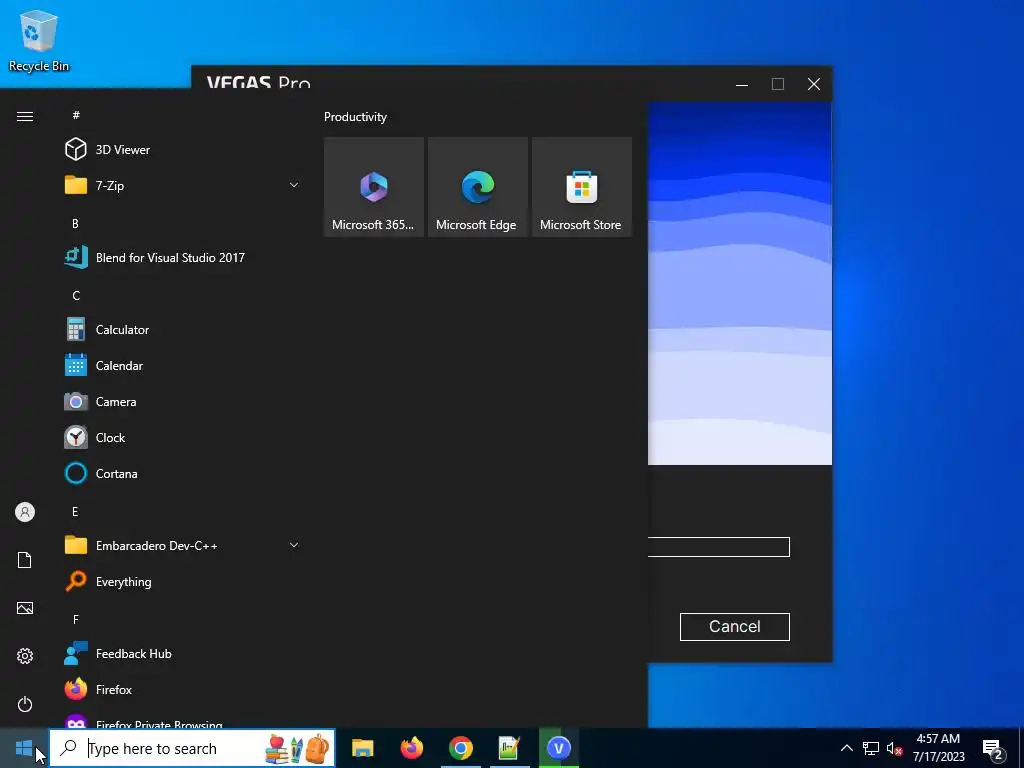Open the Microsoft Edge tile
The image size is (1024, 768).
click(x=477, y=187)
